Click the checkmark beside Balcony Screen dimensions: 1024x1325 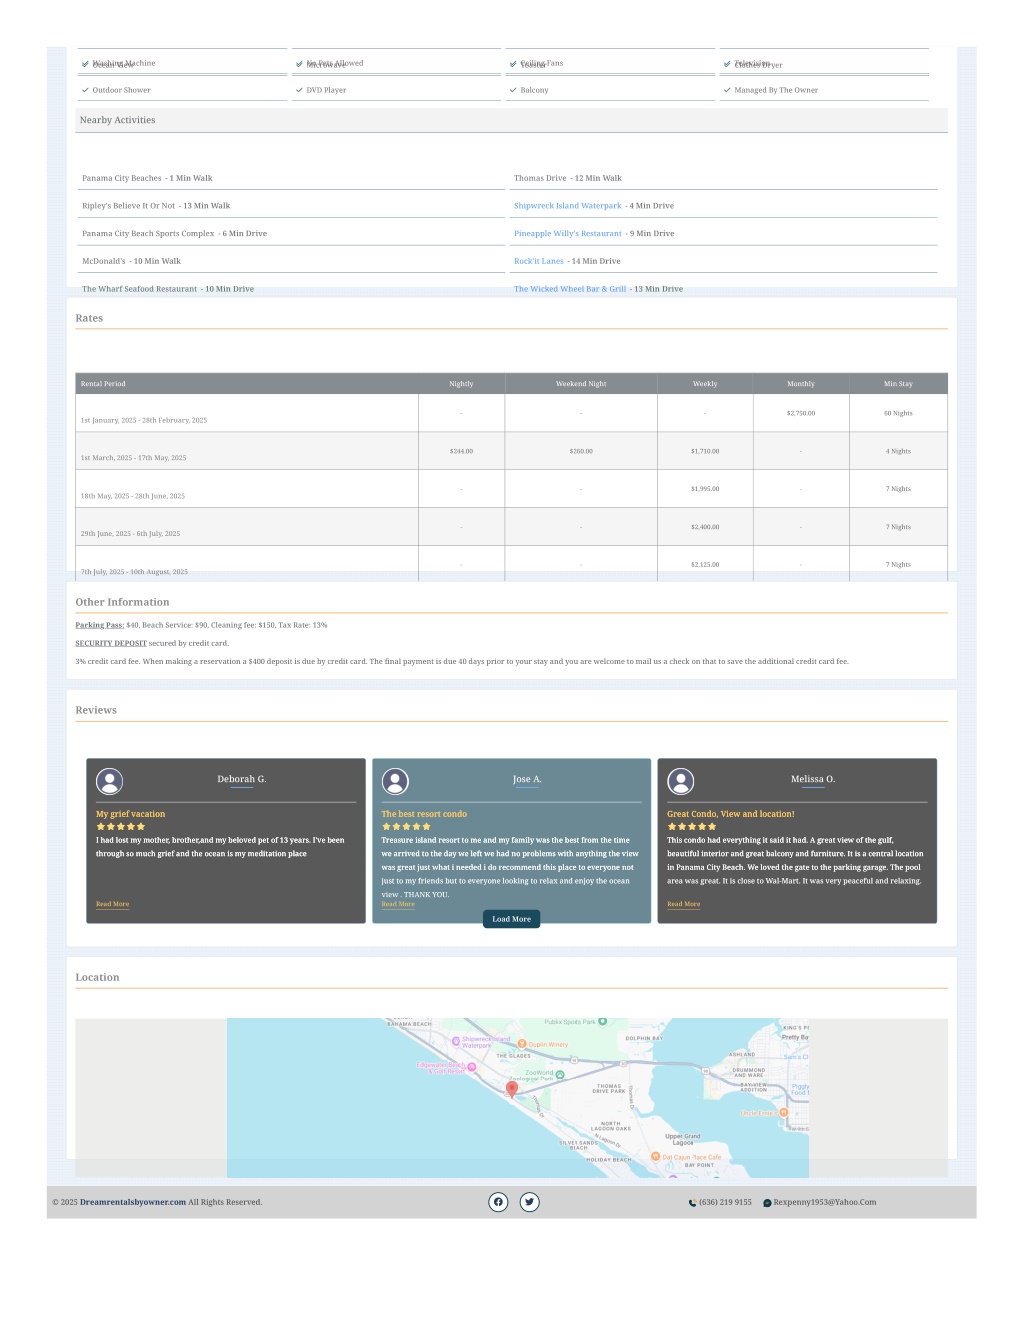coord(513,90)
